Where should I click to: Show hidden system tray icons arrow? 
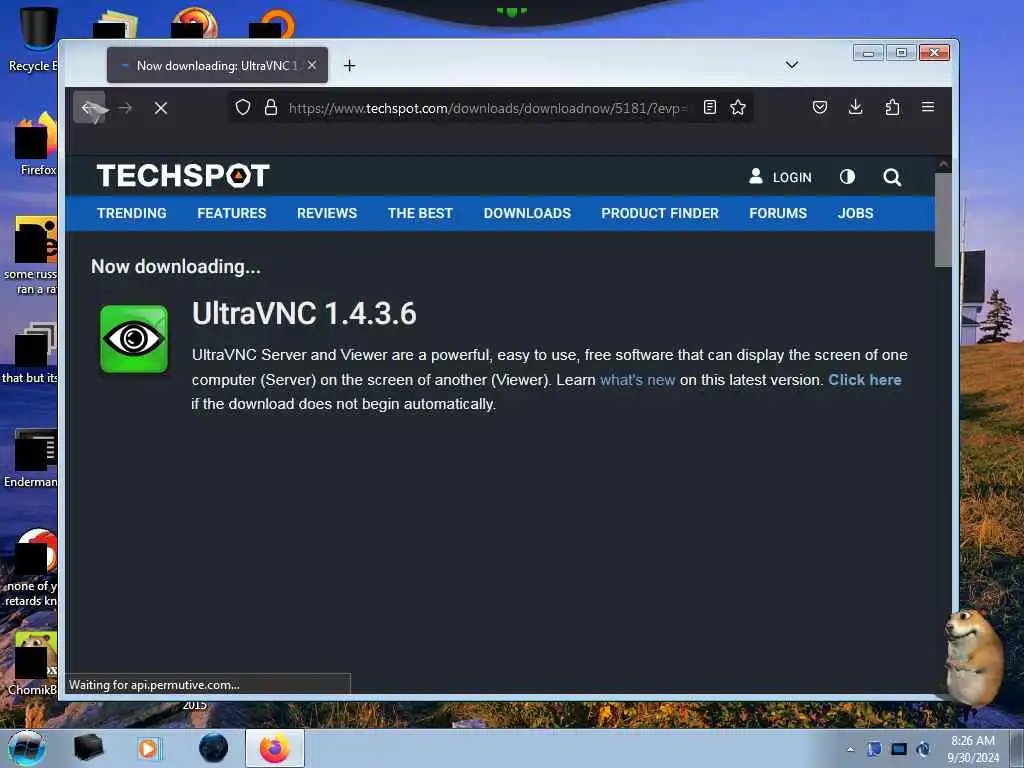point(850,749)
